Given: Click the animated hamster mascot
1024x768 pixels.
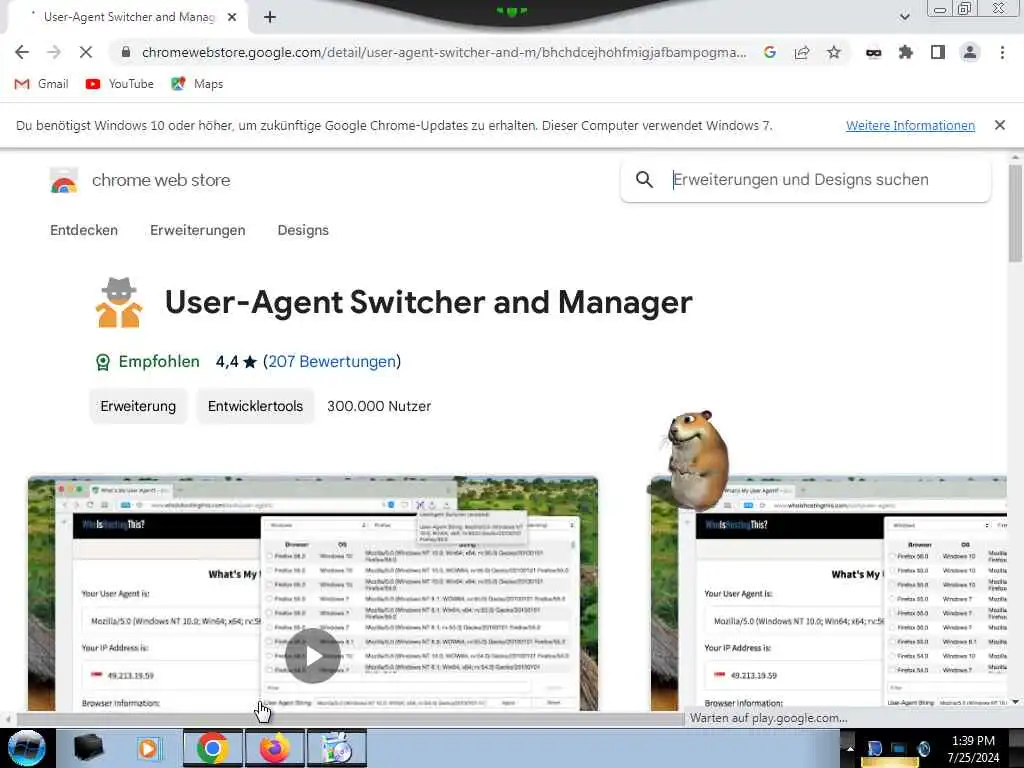Looking at the screenshot, I should click(x=697, y=460).
